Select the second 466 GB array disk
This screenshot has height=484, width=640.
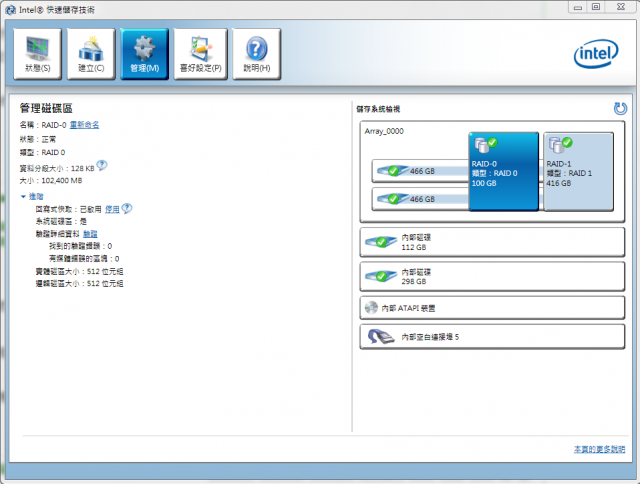[421, 199]
